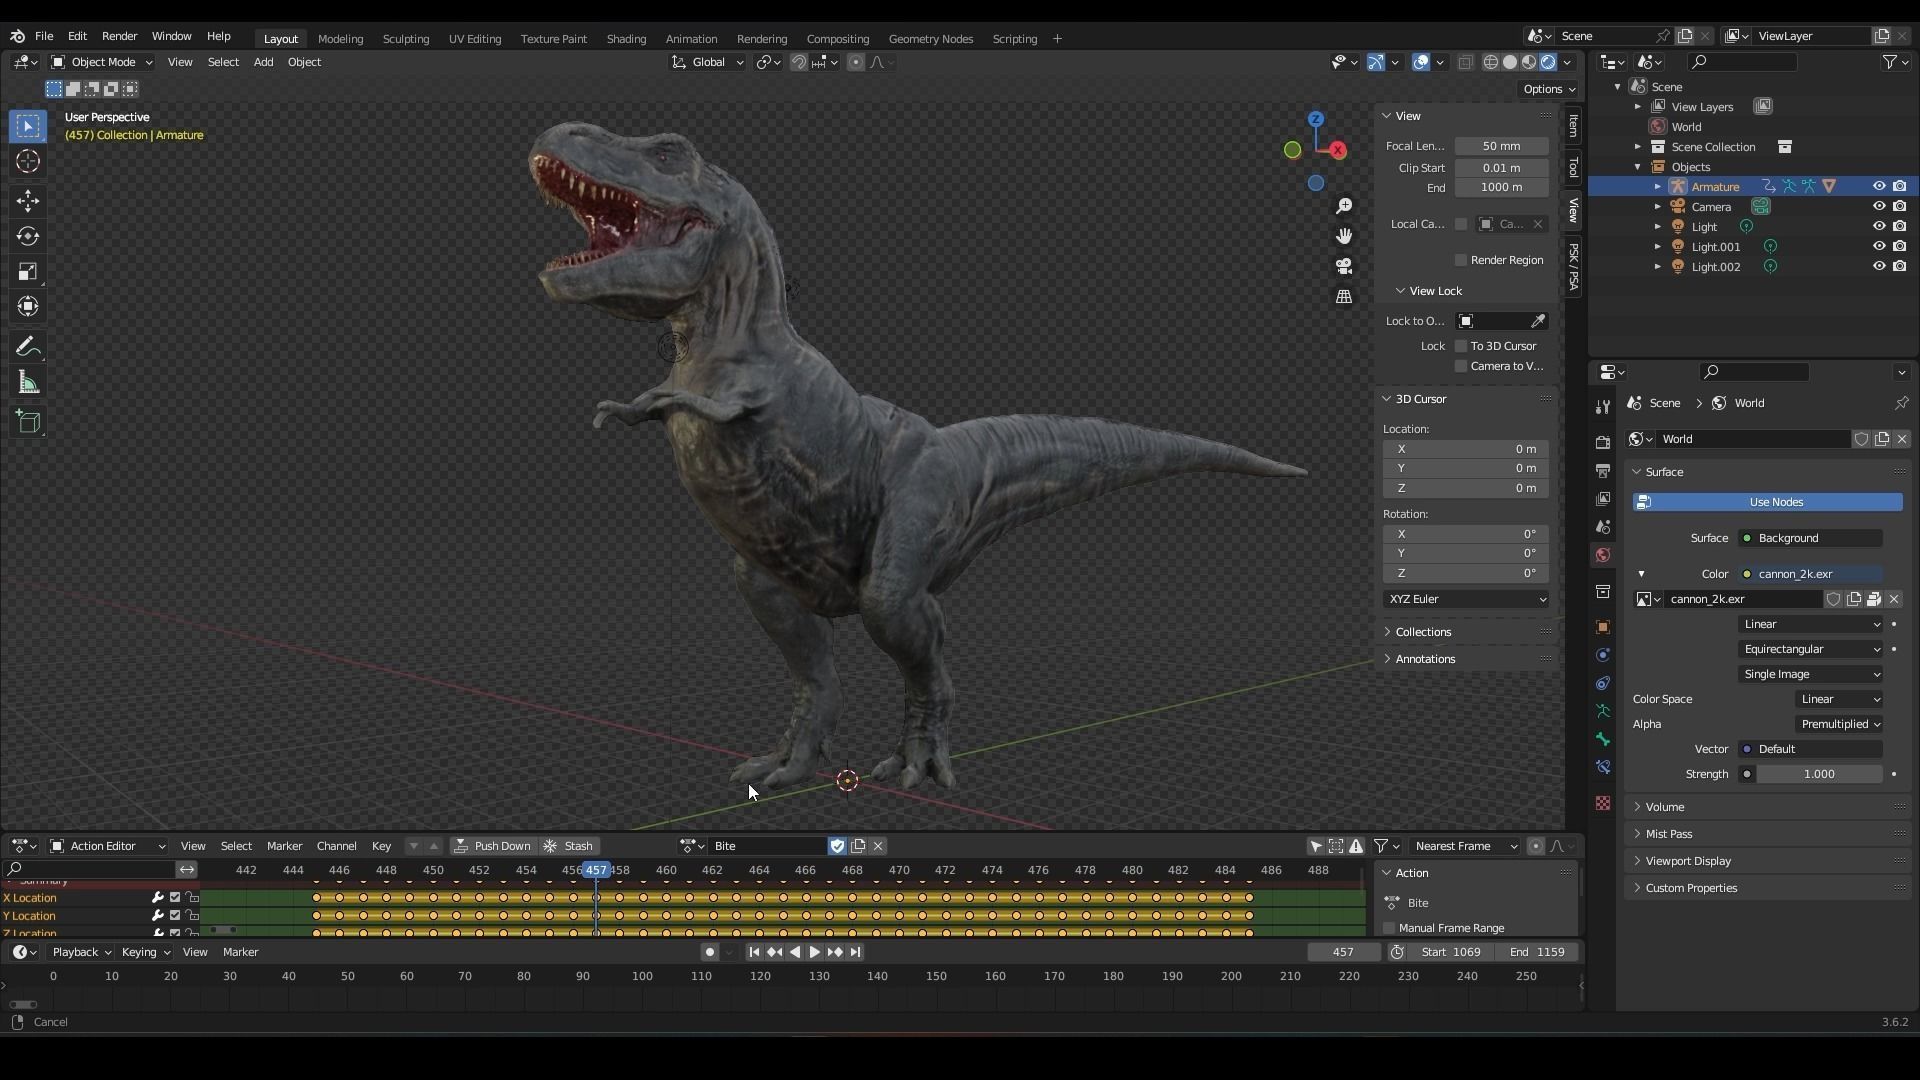Image resolution: width=1920 pixels, height=1080 pixels.
Task: Toggle X Location channel checkbox
Action: [x=175, y=898]
